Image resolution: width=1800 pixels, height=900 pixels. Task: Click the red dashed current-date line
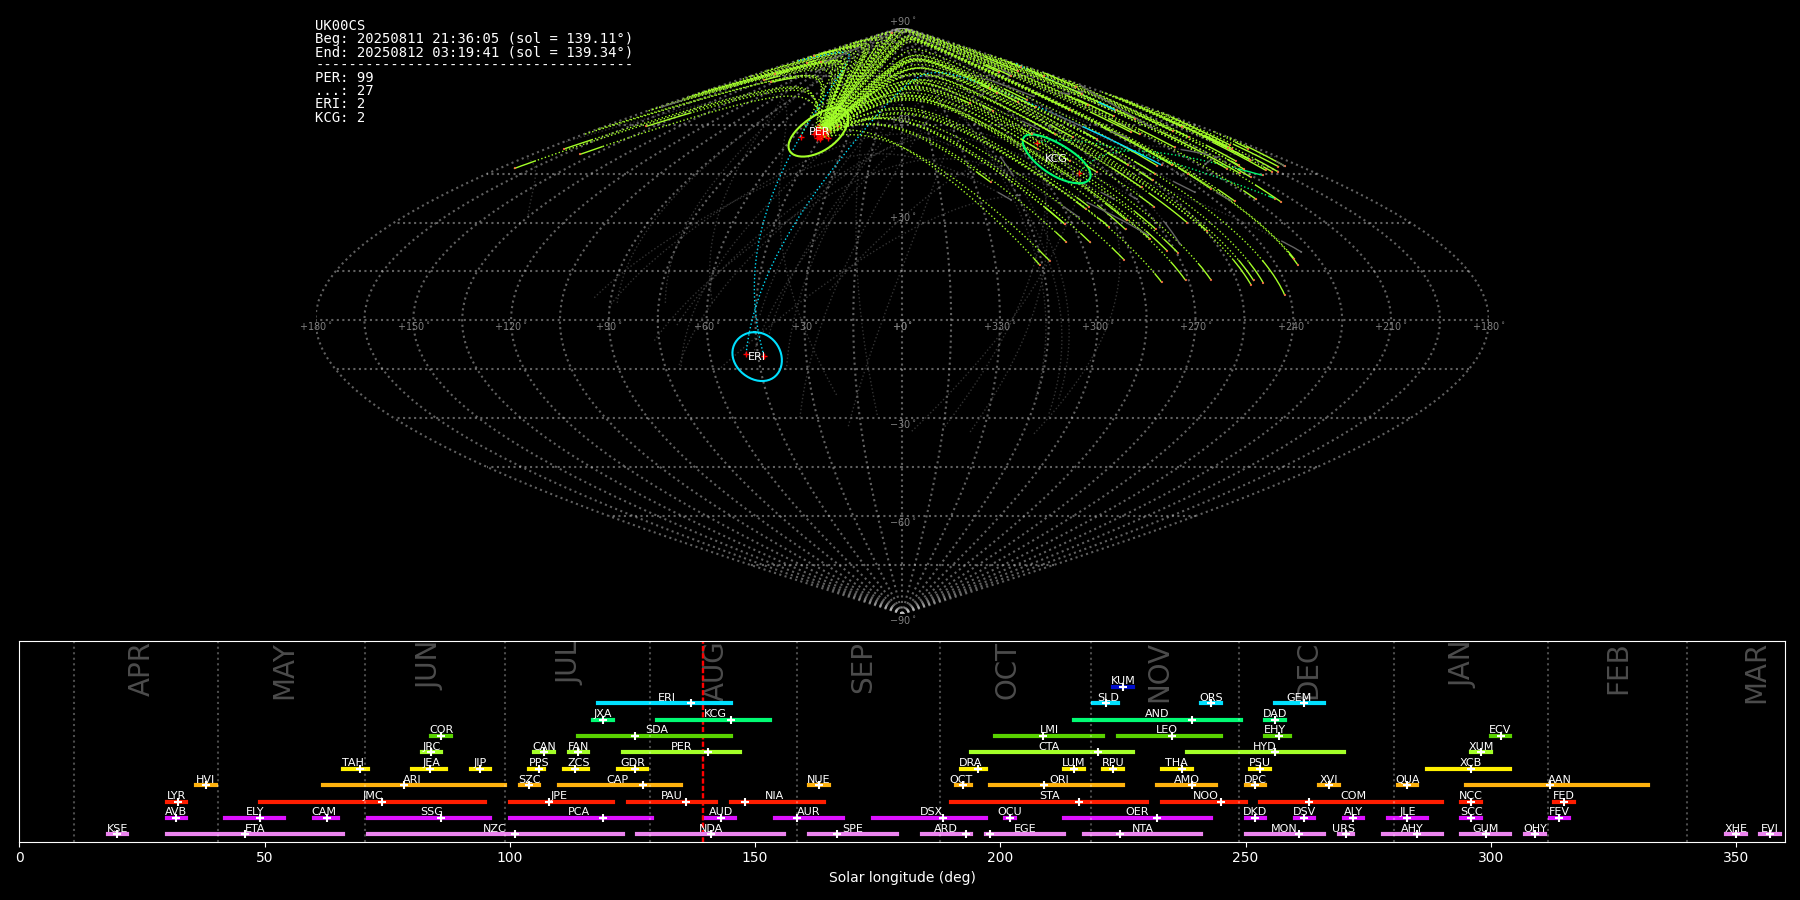(703, 741)
